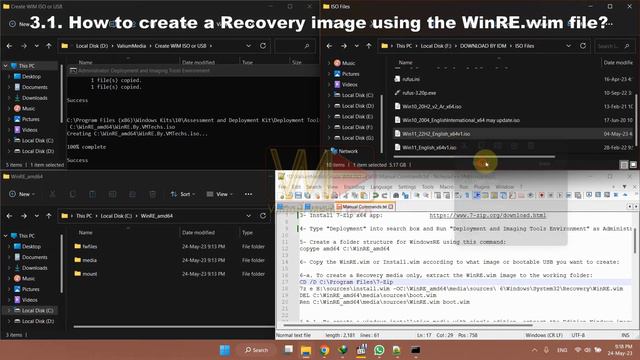Refresh the Create WIM ISO or USB window
The image size is (640, 360).
click(x=263, y=46)
